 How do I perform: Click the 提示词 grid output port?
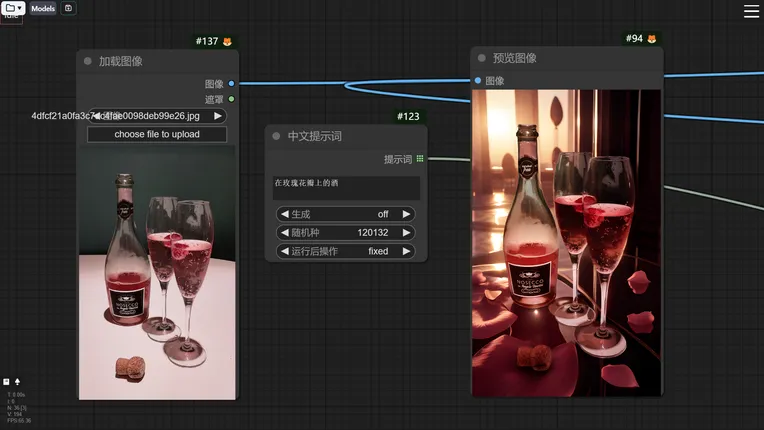(420, 159)
